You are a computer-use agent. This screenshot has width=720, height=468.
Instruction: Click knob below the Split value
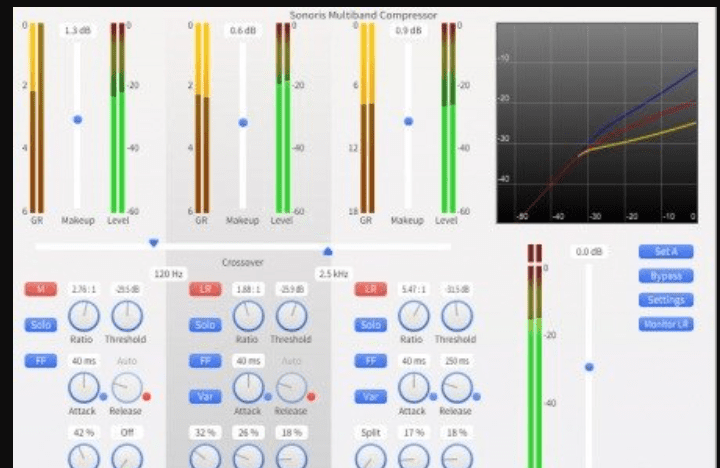coord(371,457)
